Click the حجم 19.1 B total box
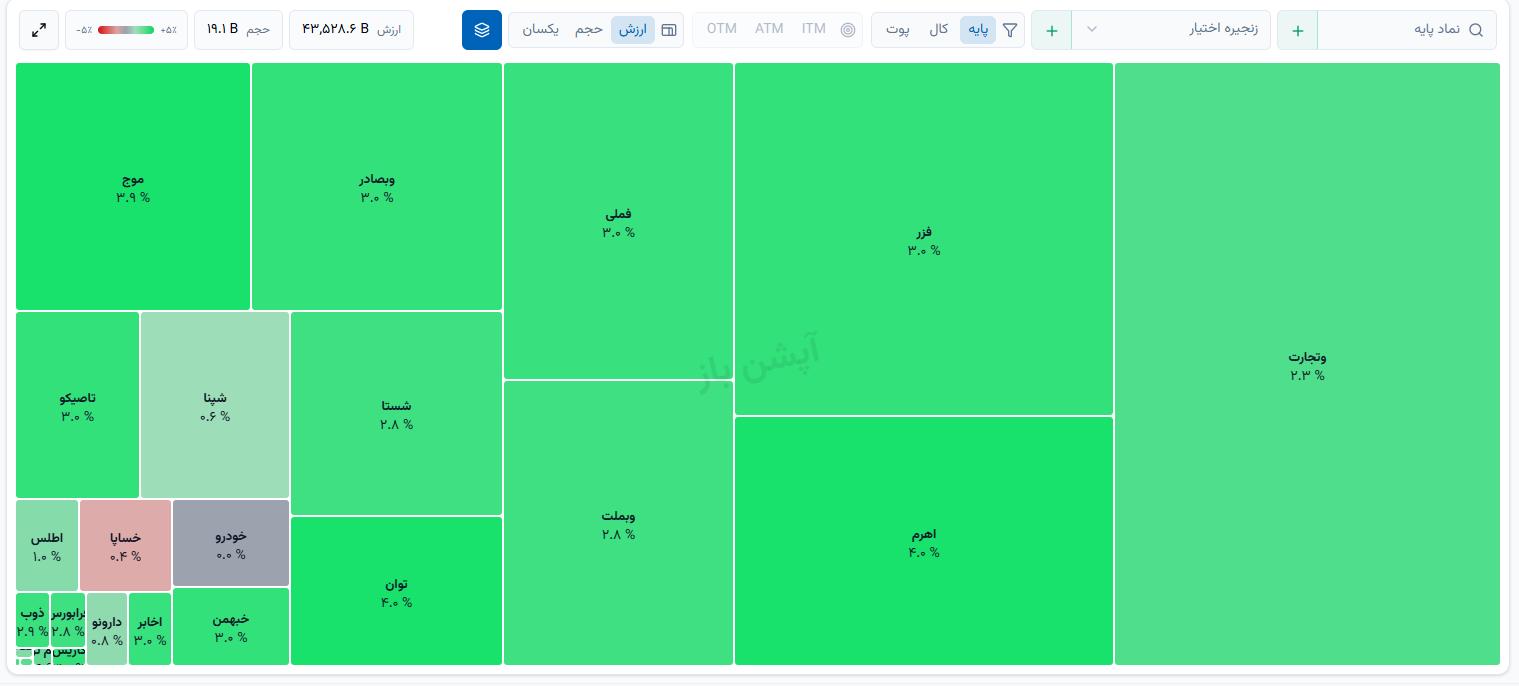1519x686 pixels. (x=238, y=30)
